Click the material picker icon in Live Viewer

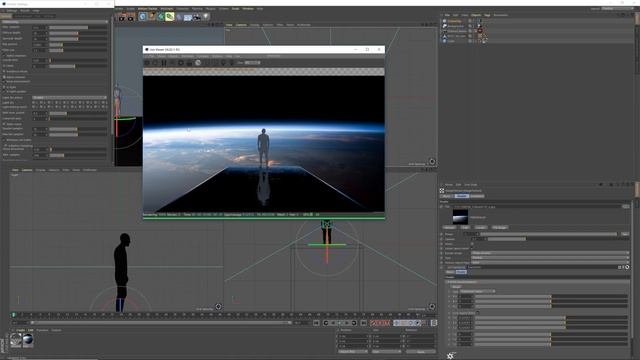232,63
